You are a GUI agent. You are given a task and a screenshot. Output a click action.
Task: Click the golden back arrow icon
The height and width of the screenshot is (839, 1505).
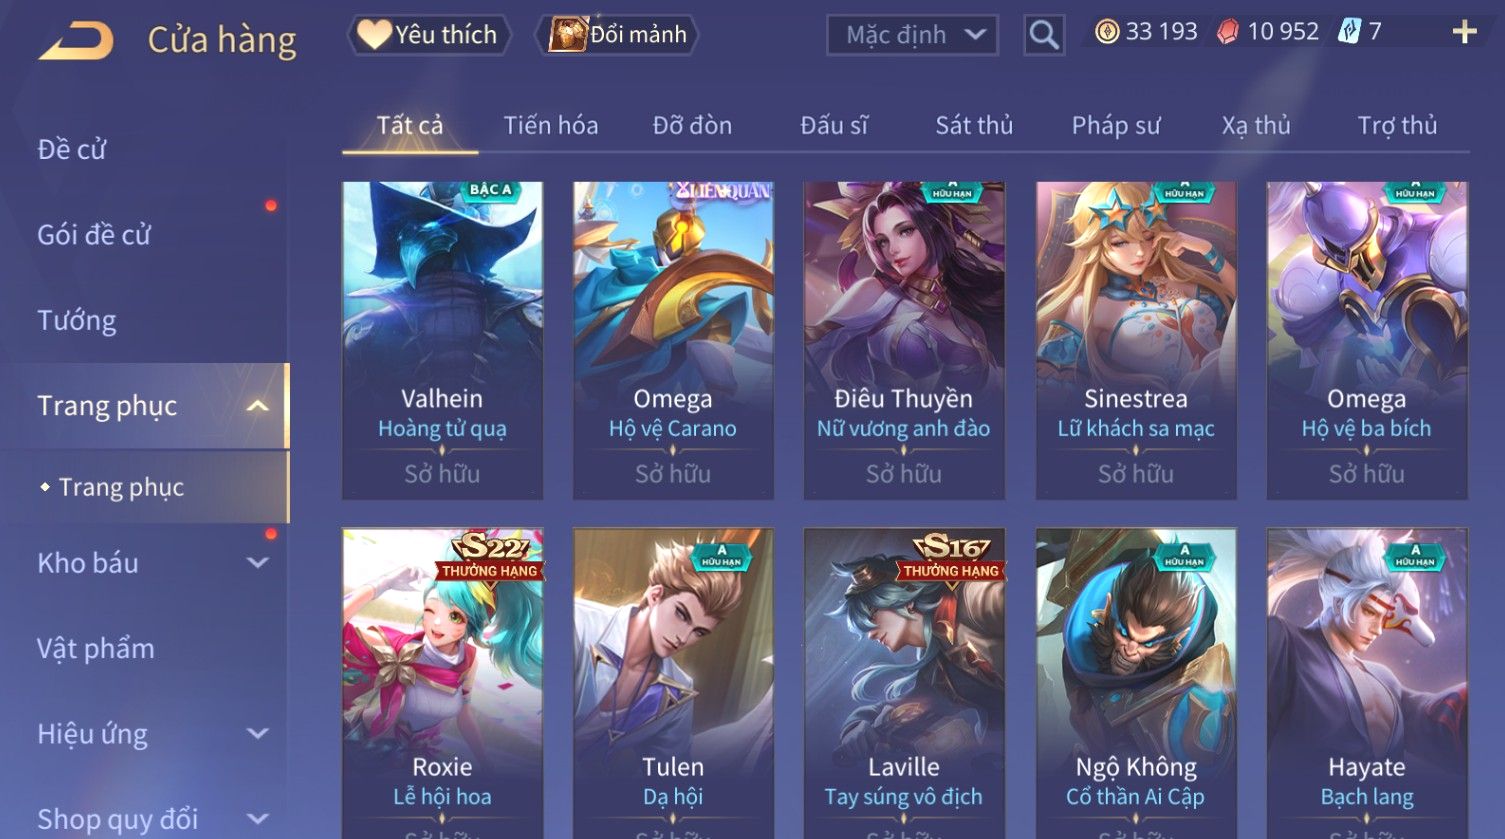[76, 40]
